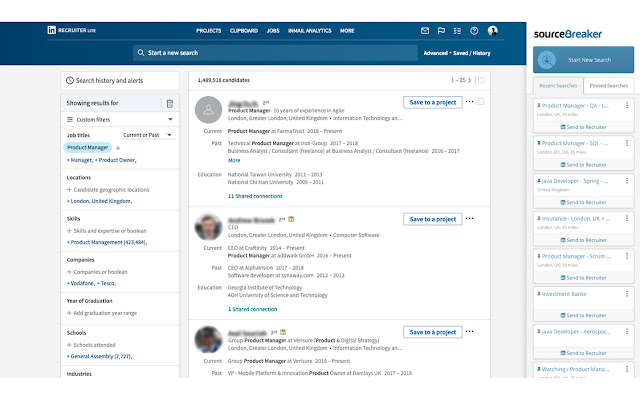View 11 Shared connections
Image resolution: width=640 pixels, height=400 pixels.
pos(255,196)
